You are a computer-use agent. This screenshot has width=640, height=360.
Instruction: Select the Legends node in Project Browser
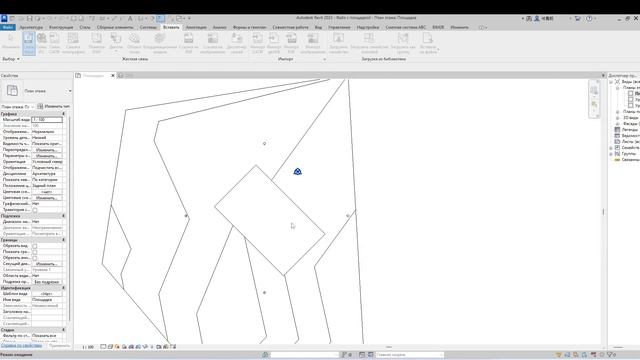click(x=629, y=130)
